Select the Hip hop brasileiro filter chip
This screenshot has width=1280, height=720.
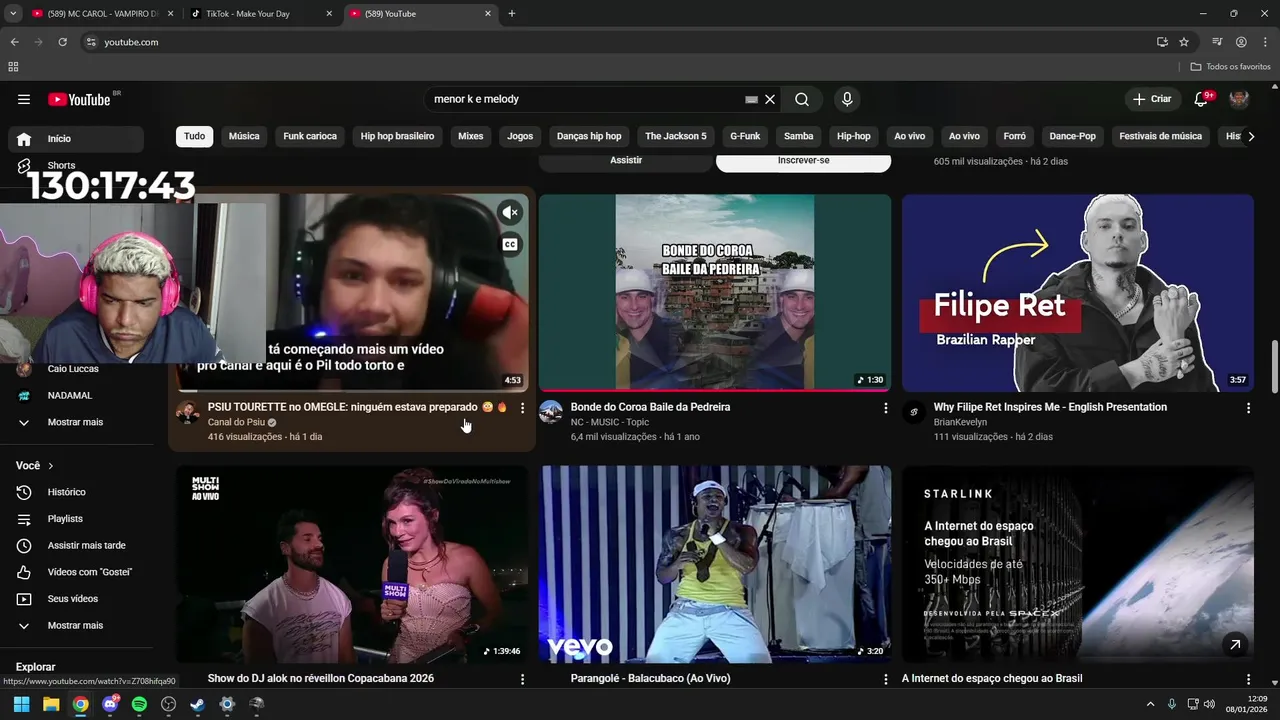coord(397,136)
